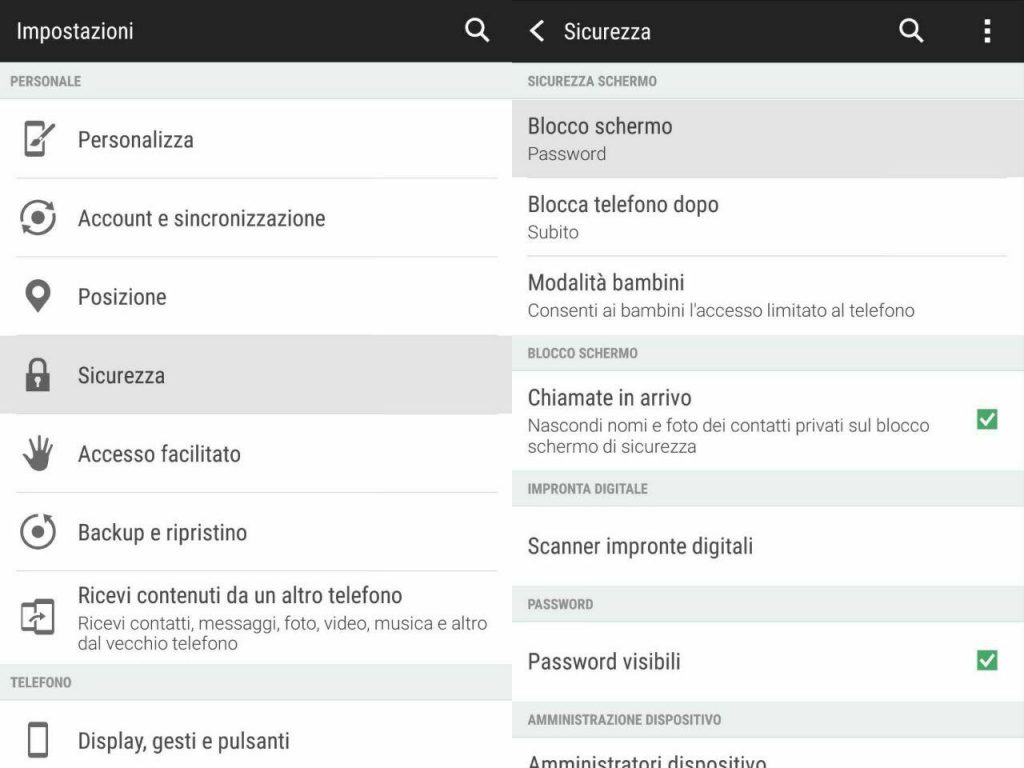Tap the Personalizza brush icon
The image size is (1024, 768).
point(39,138)
